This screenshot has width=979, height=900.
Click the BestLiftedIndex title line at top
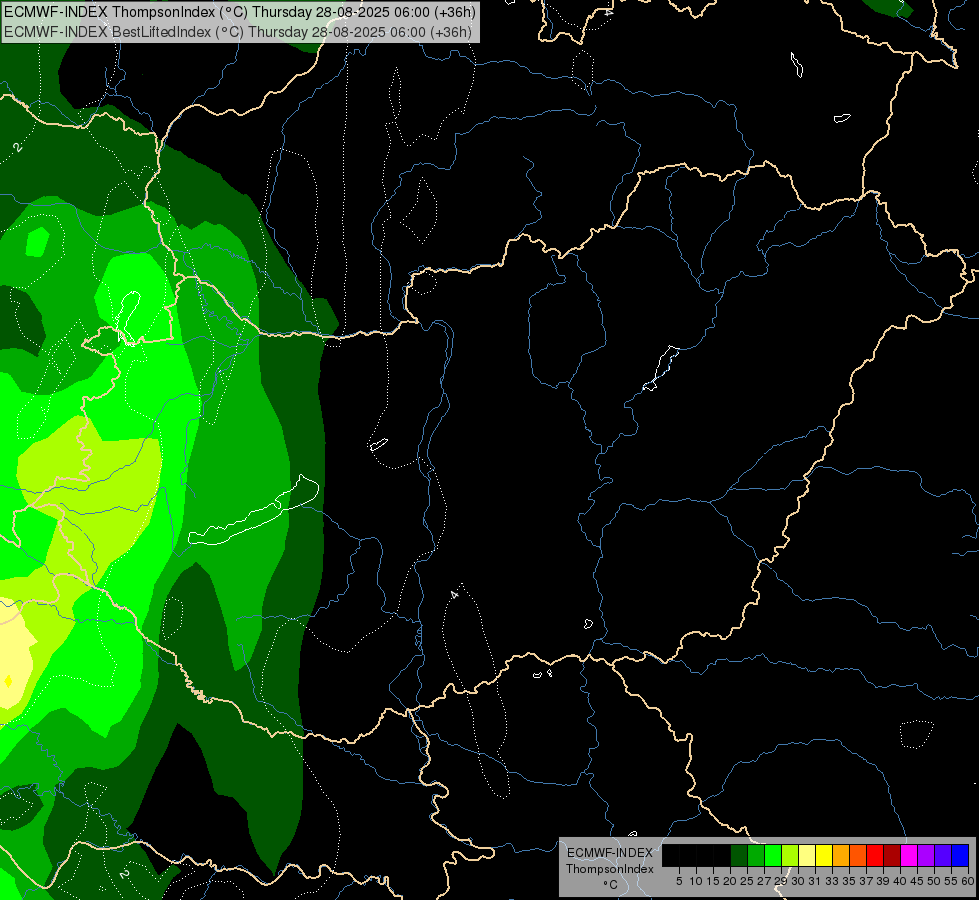238,32
